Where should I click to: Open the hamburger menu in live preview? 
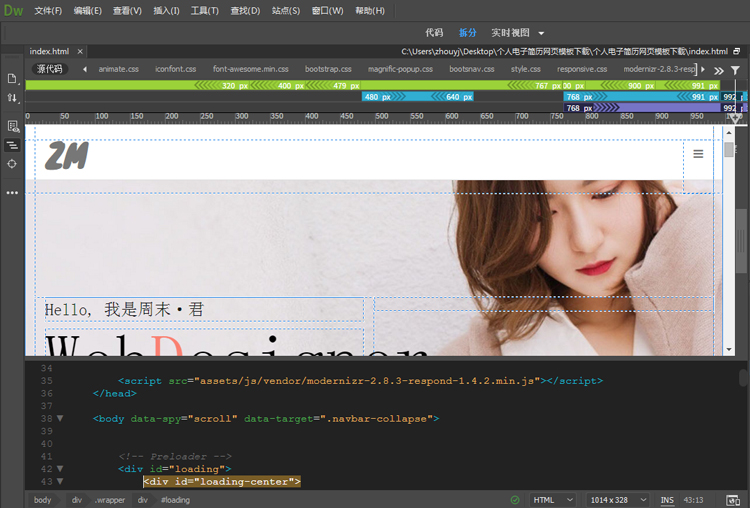click(x=698, y=154)
